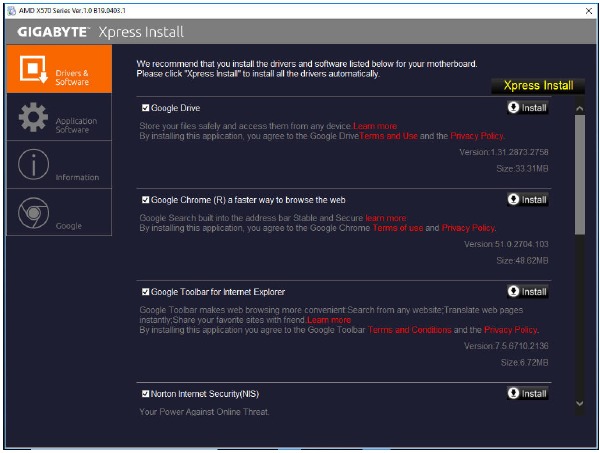
Task: Uncheck Google Toolbar for Internet Explorer checkbox
Action: pyautogui.click(x=146, y=291)
